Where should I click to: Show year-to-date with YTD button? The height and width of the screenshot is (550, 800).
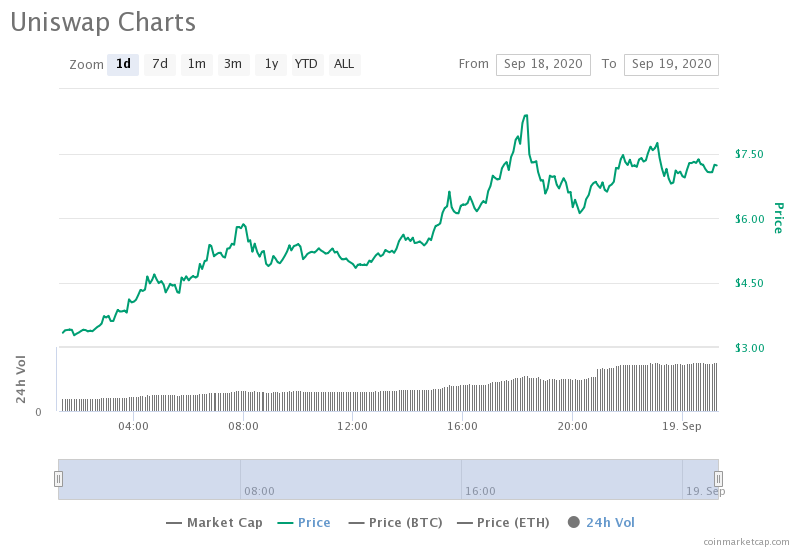pos(307,64)
